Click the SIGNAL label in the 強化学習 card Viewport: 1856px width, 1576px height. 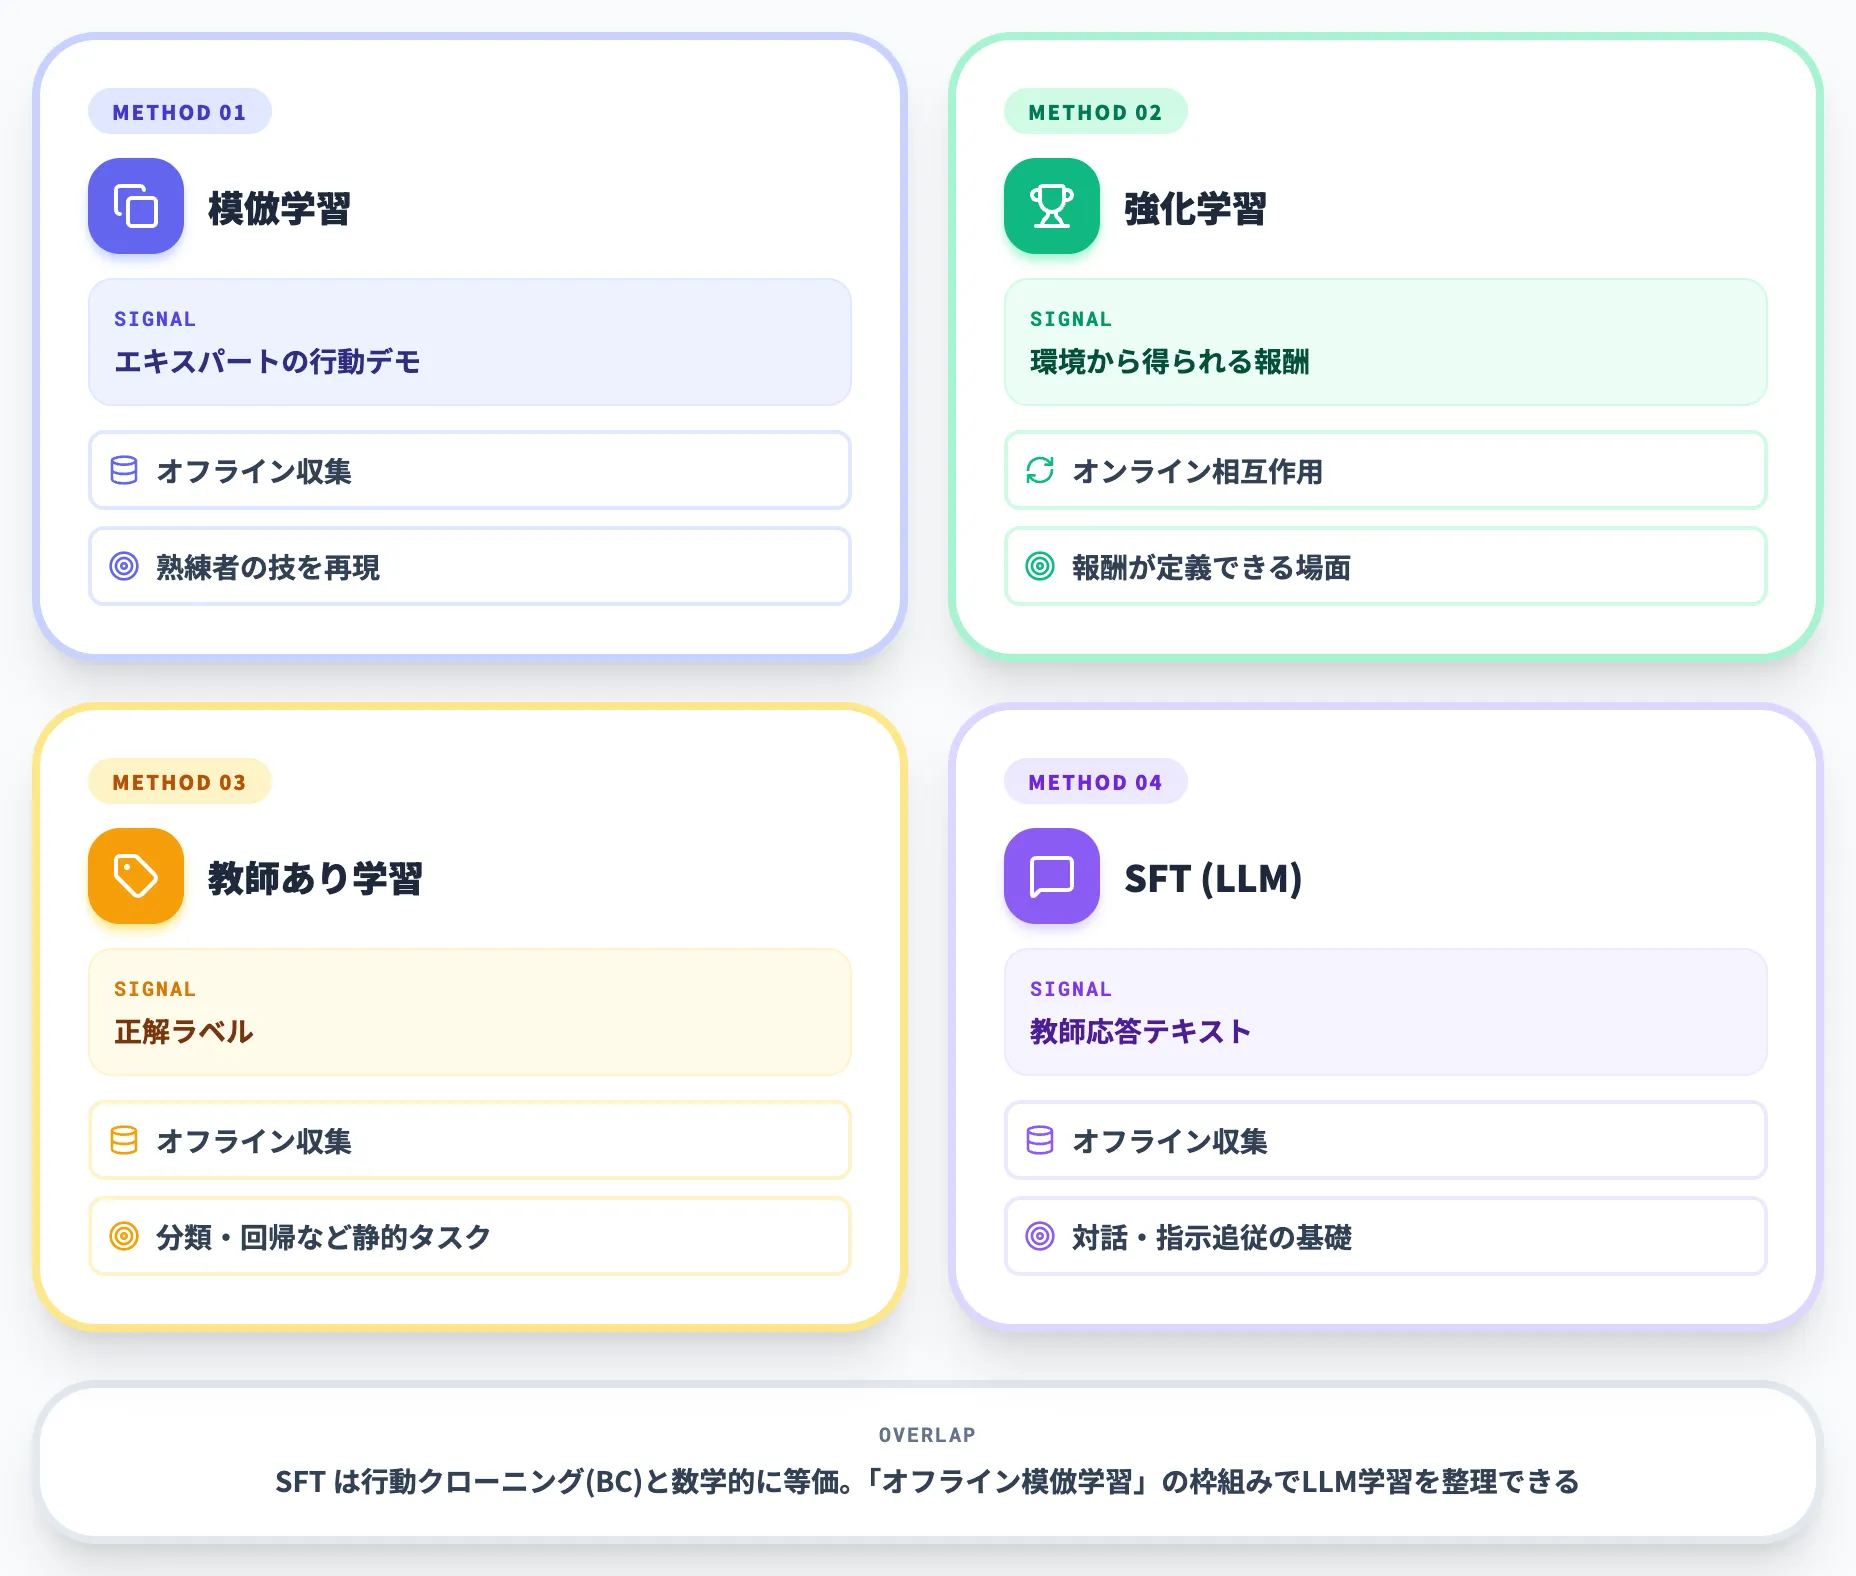pyautogui.click(x=1071, y=319)
